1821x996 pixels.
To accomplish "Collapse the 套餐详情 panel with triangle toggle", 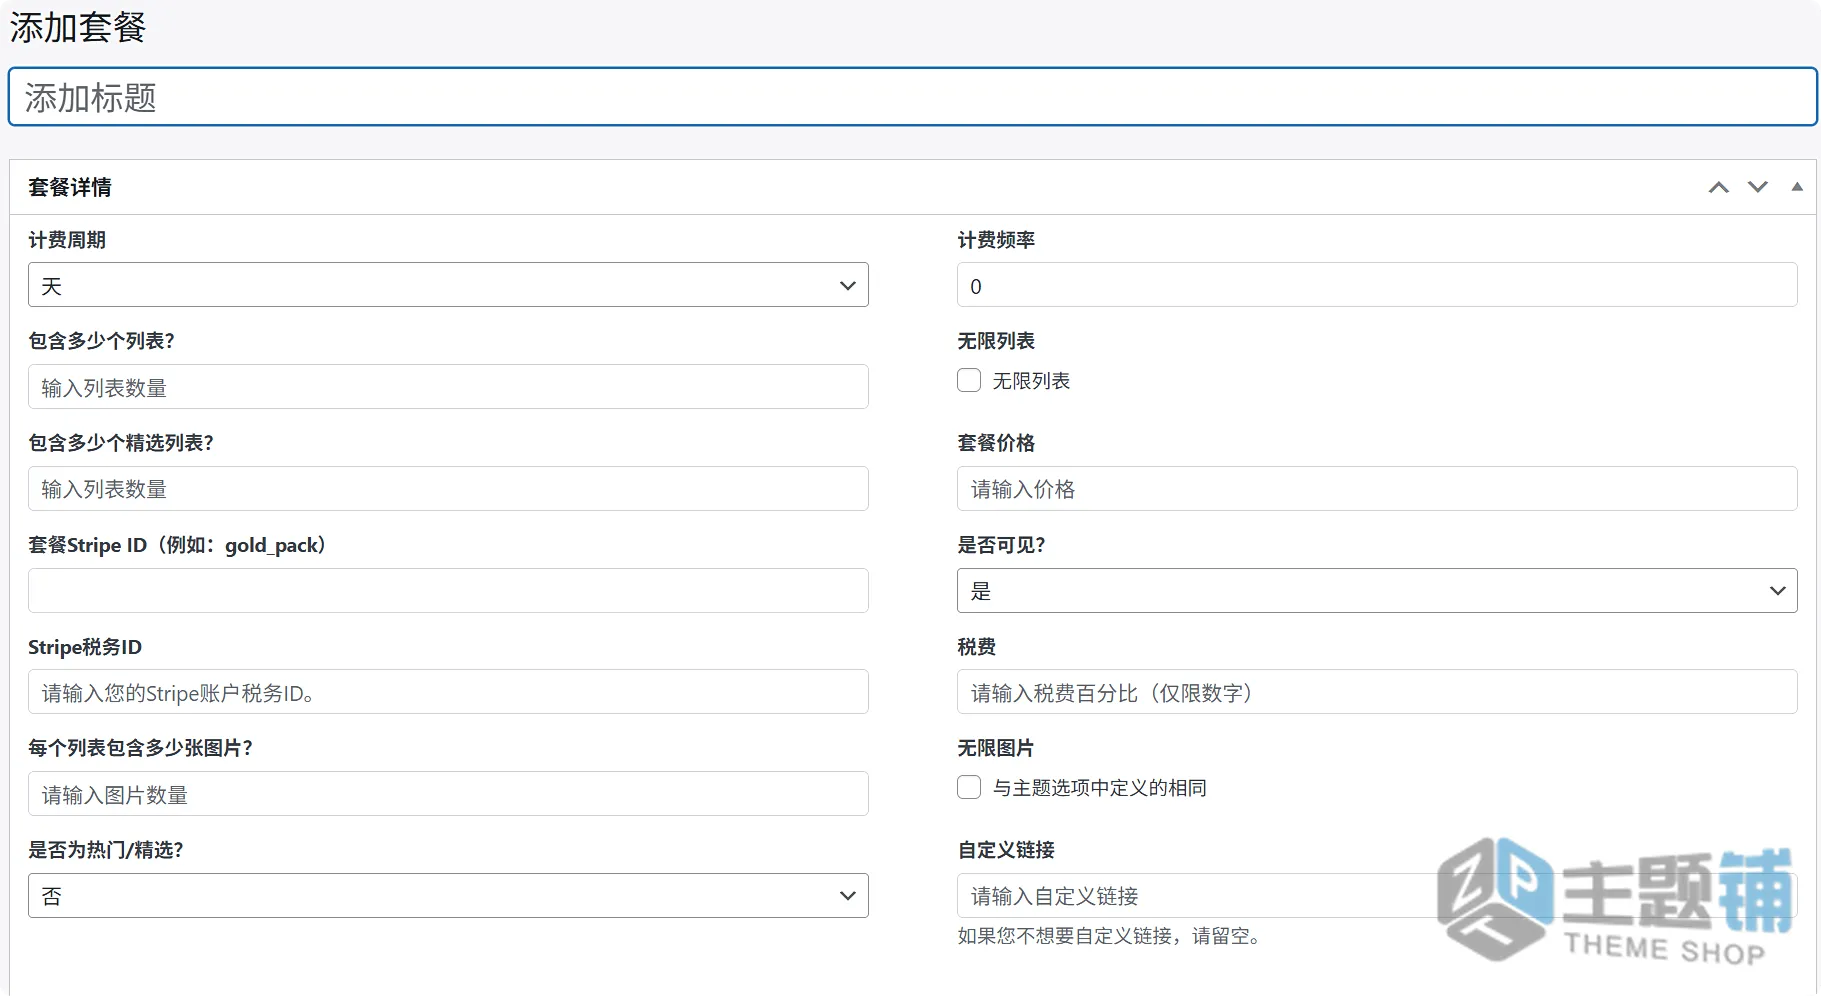I will point(1797,187).
